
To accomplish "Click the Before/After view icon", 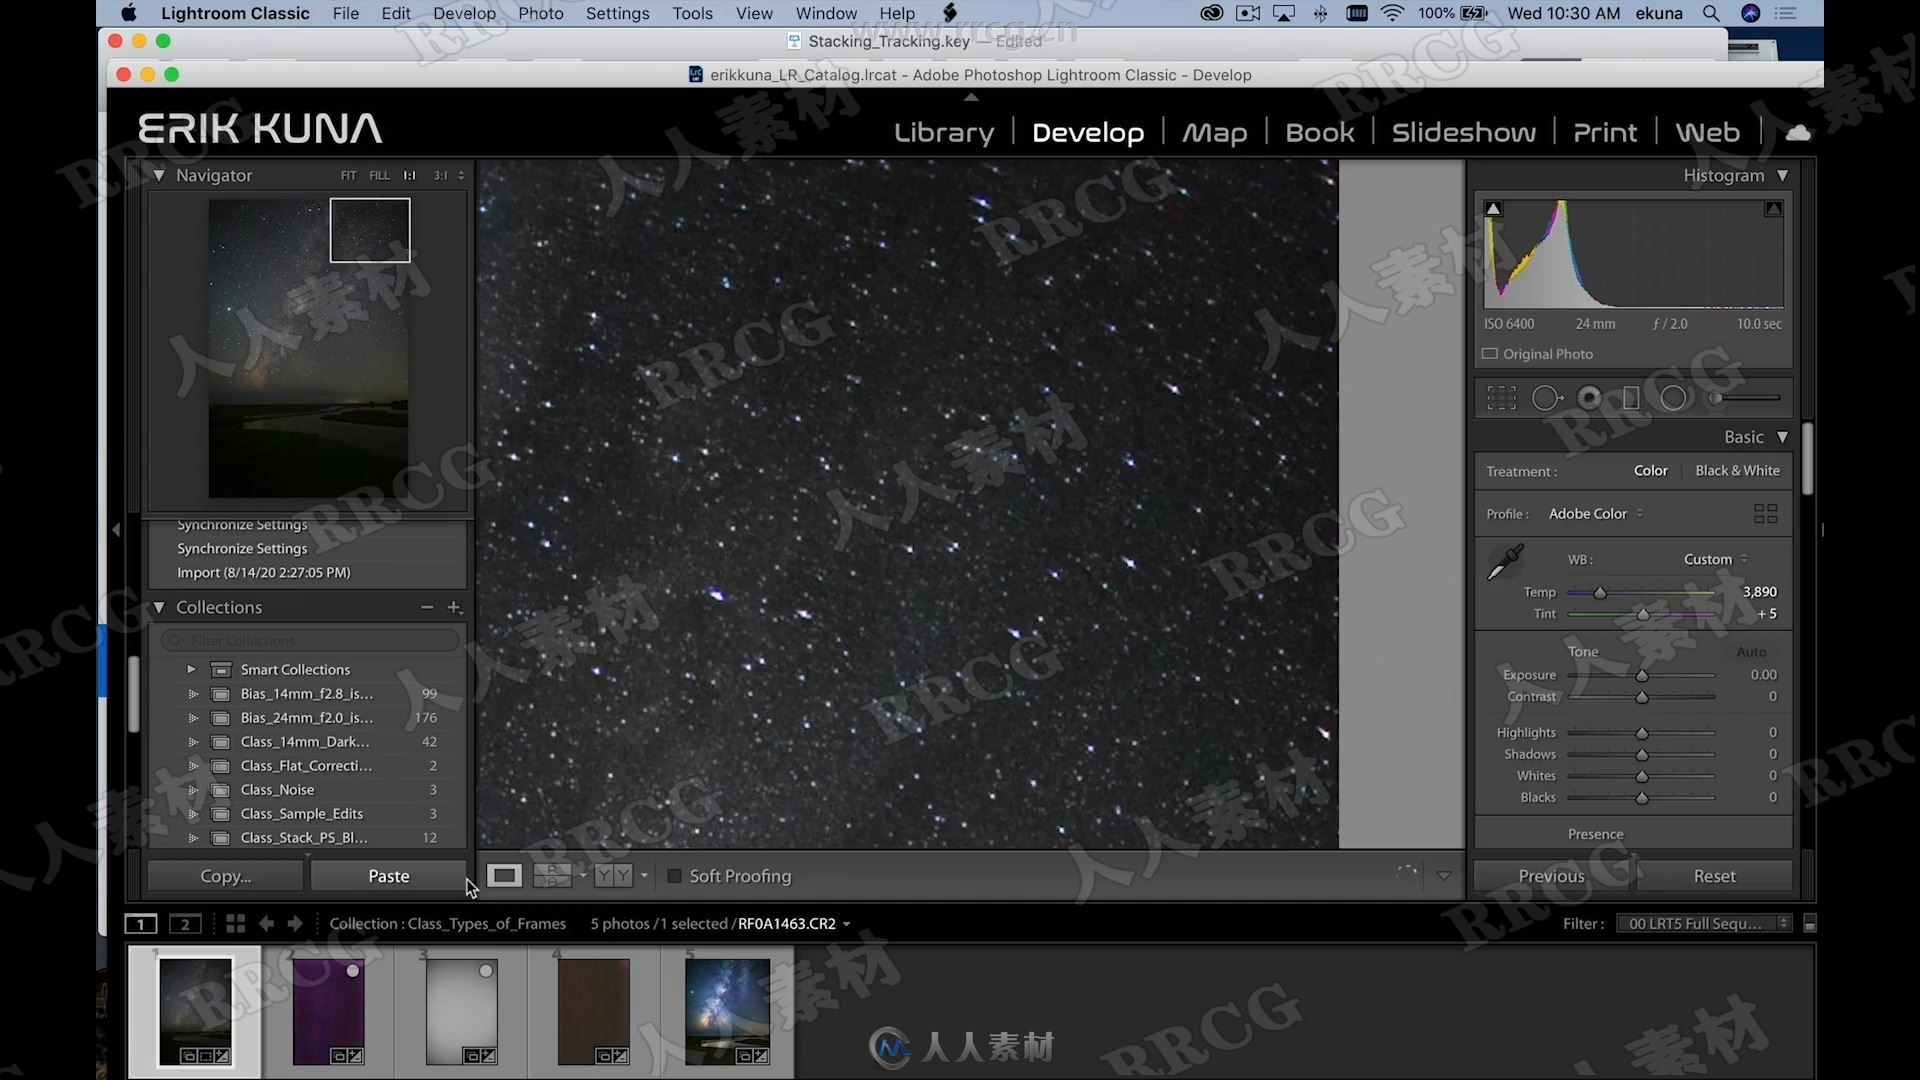I will [x=611, y=876].
